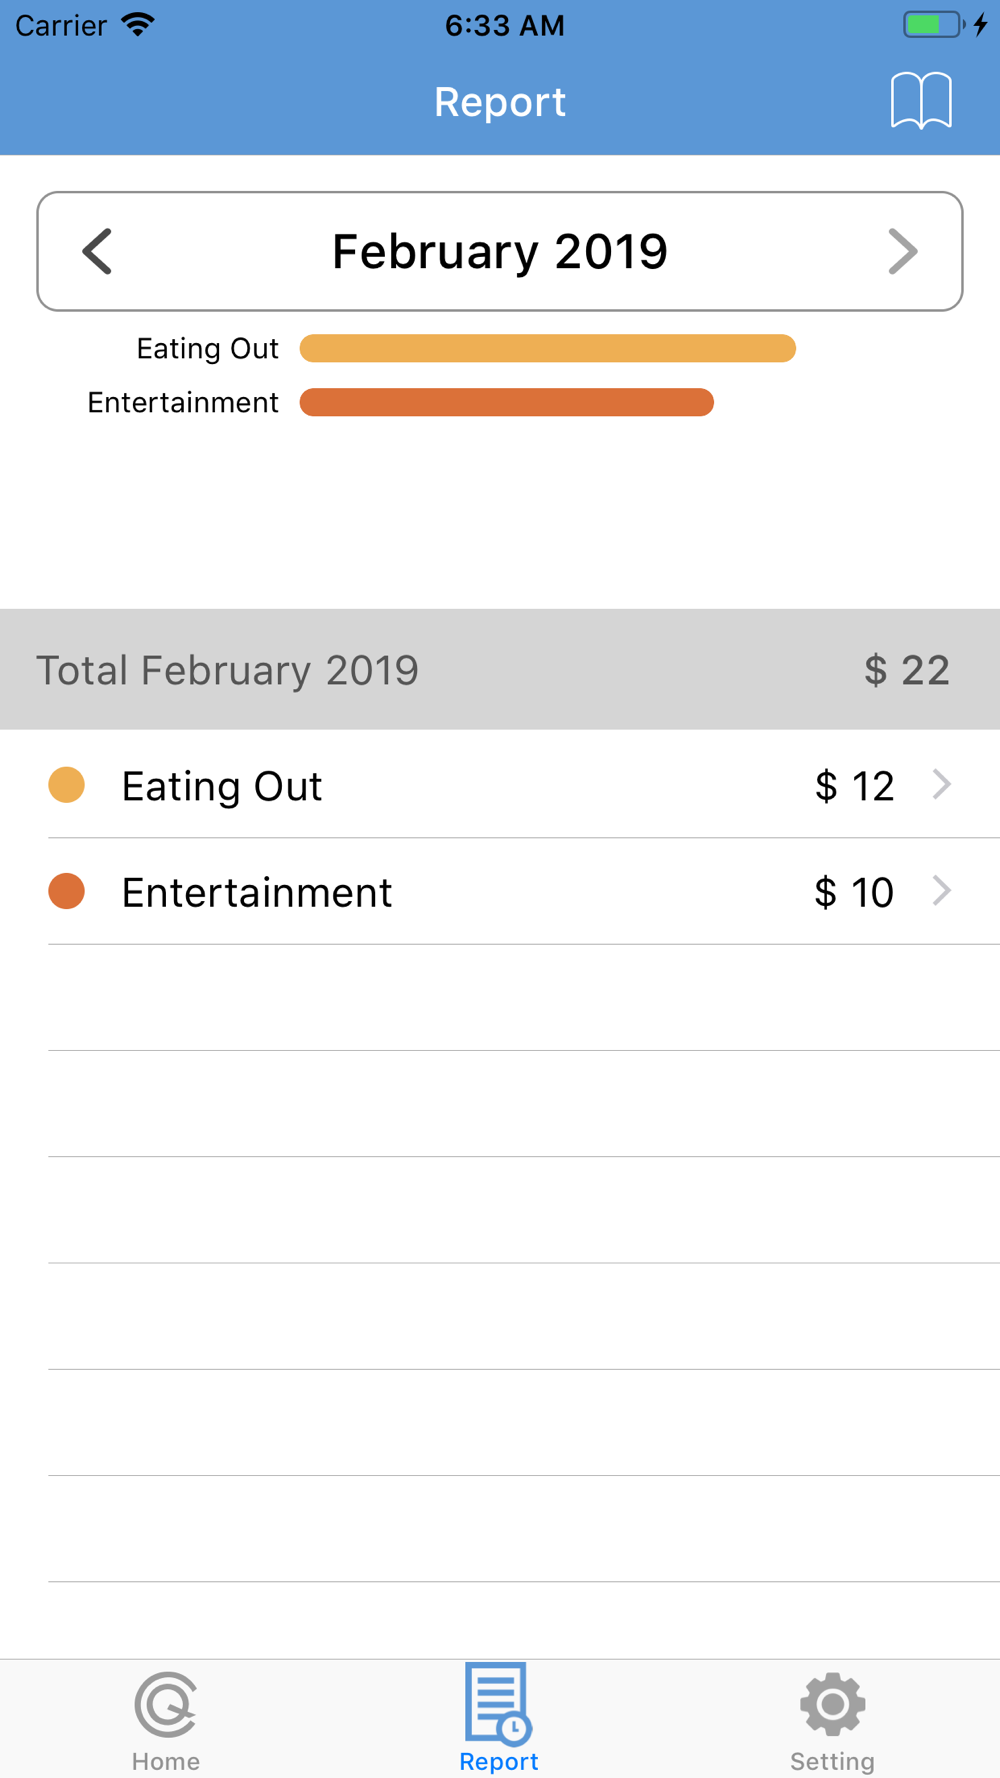Tap the orange Entertainment color dot
Viewport: 1000px width, 1778px height.
coord(67,891)
